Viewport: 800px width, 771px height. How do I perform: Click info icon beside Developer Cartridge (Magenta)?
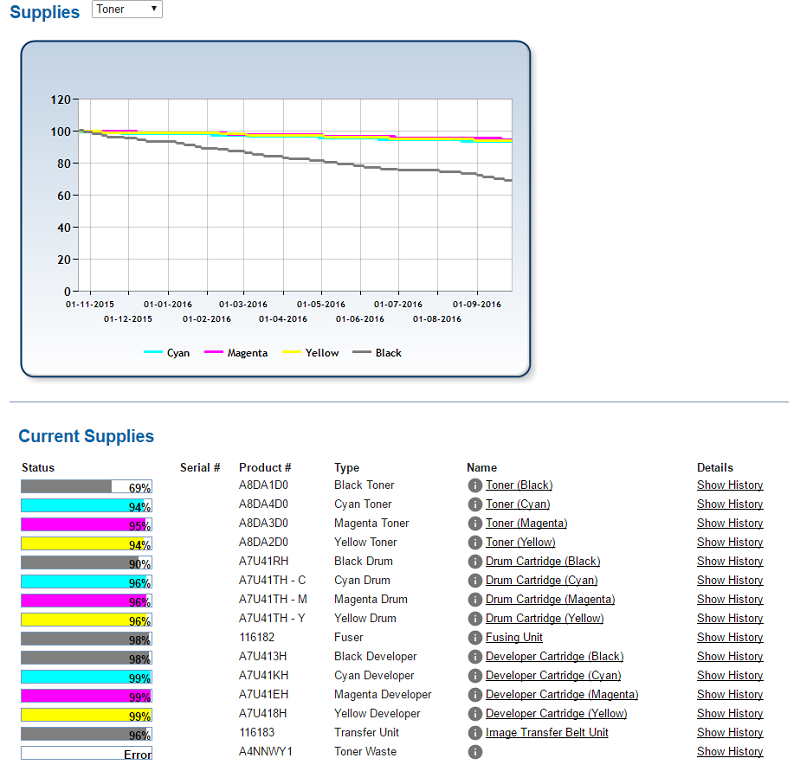(x=474, y=695)
